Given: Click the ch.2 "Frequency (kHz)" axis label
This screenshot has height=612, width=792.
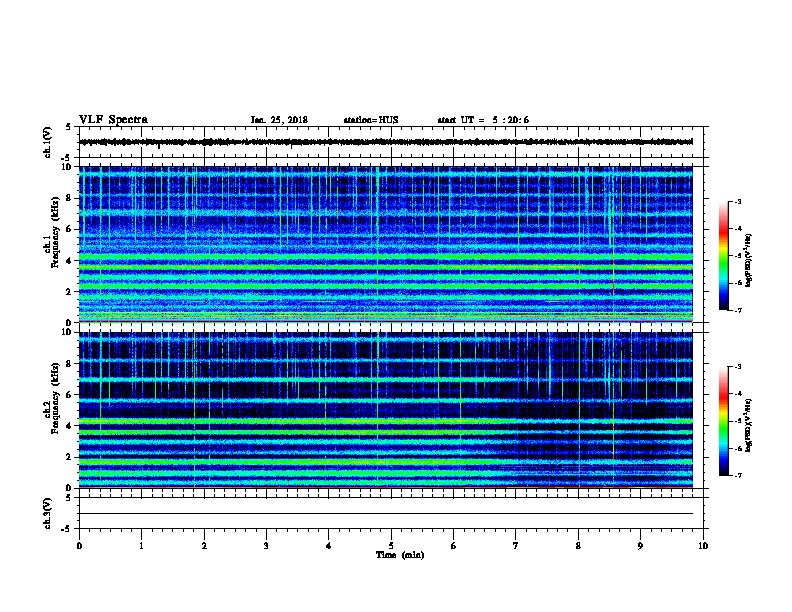Looking at the screenshot, I should 55,399.
